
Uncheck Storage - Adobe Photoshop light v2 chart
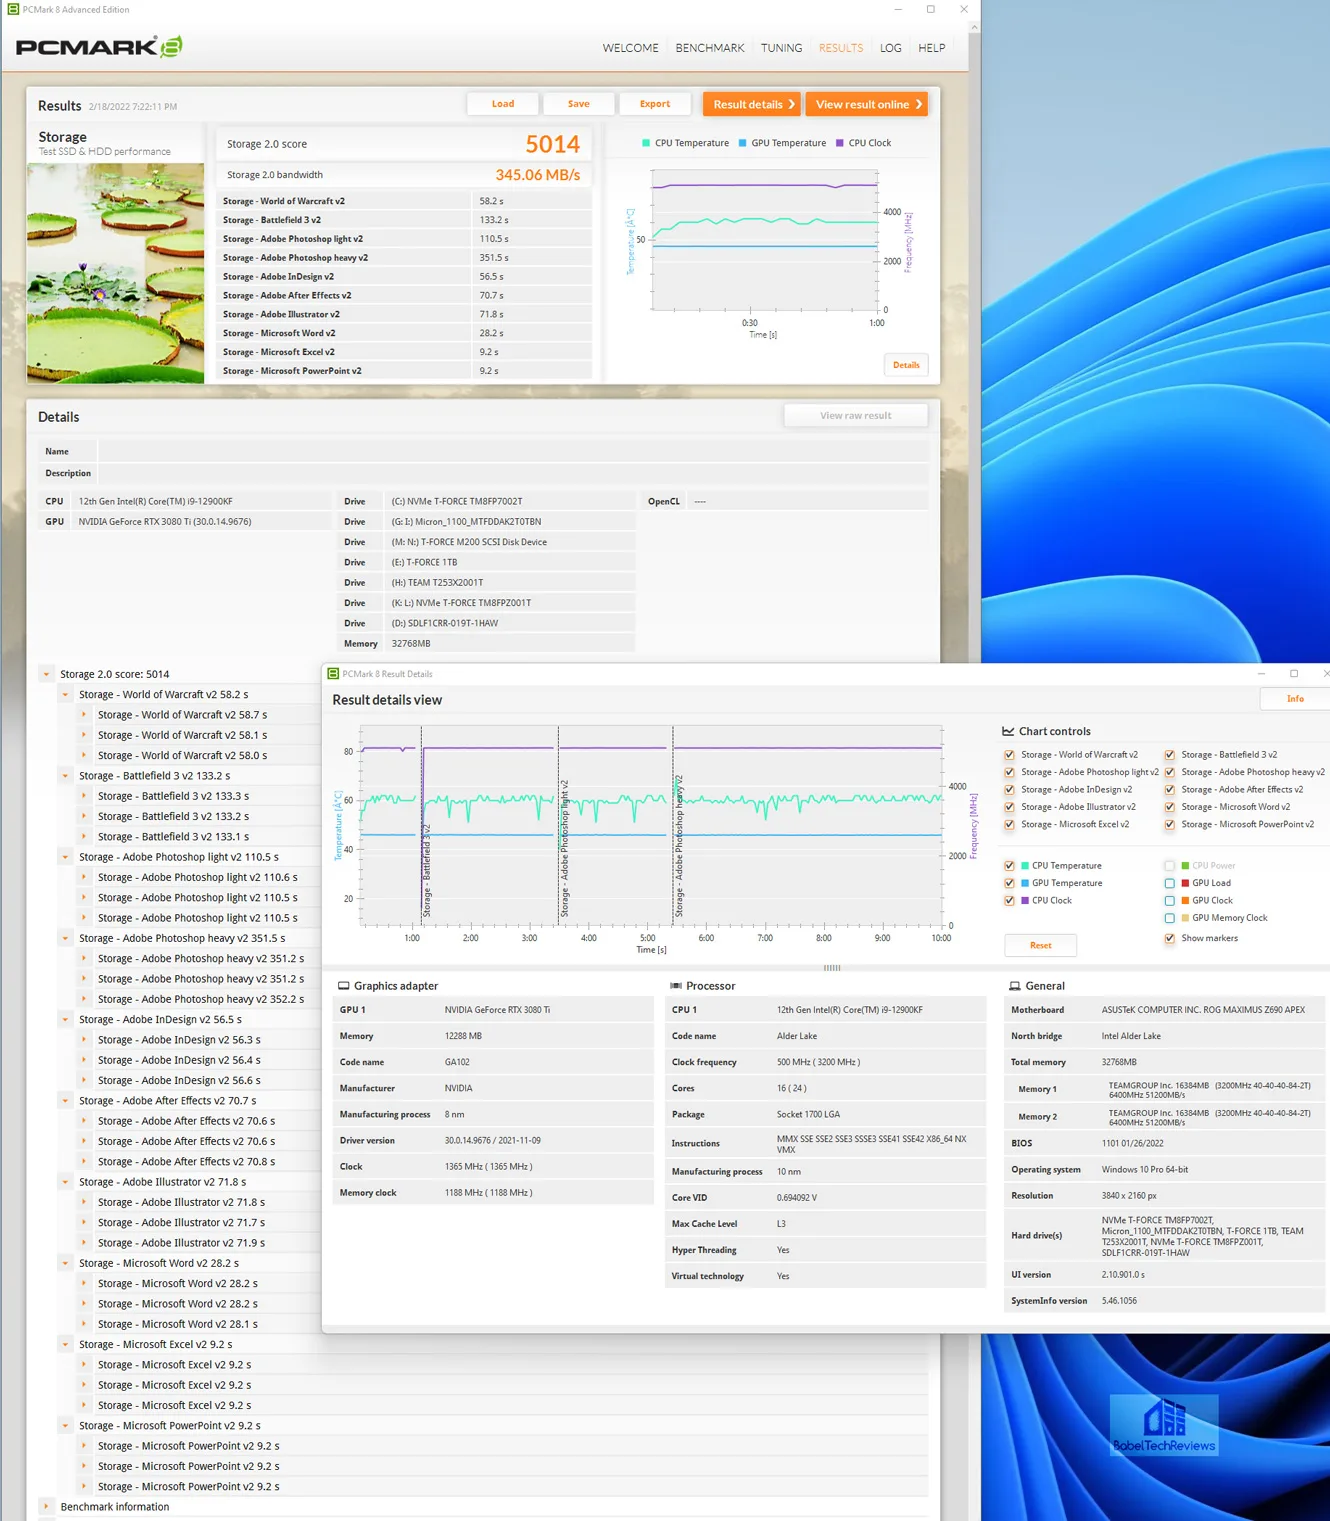coord(1009,772)
